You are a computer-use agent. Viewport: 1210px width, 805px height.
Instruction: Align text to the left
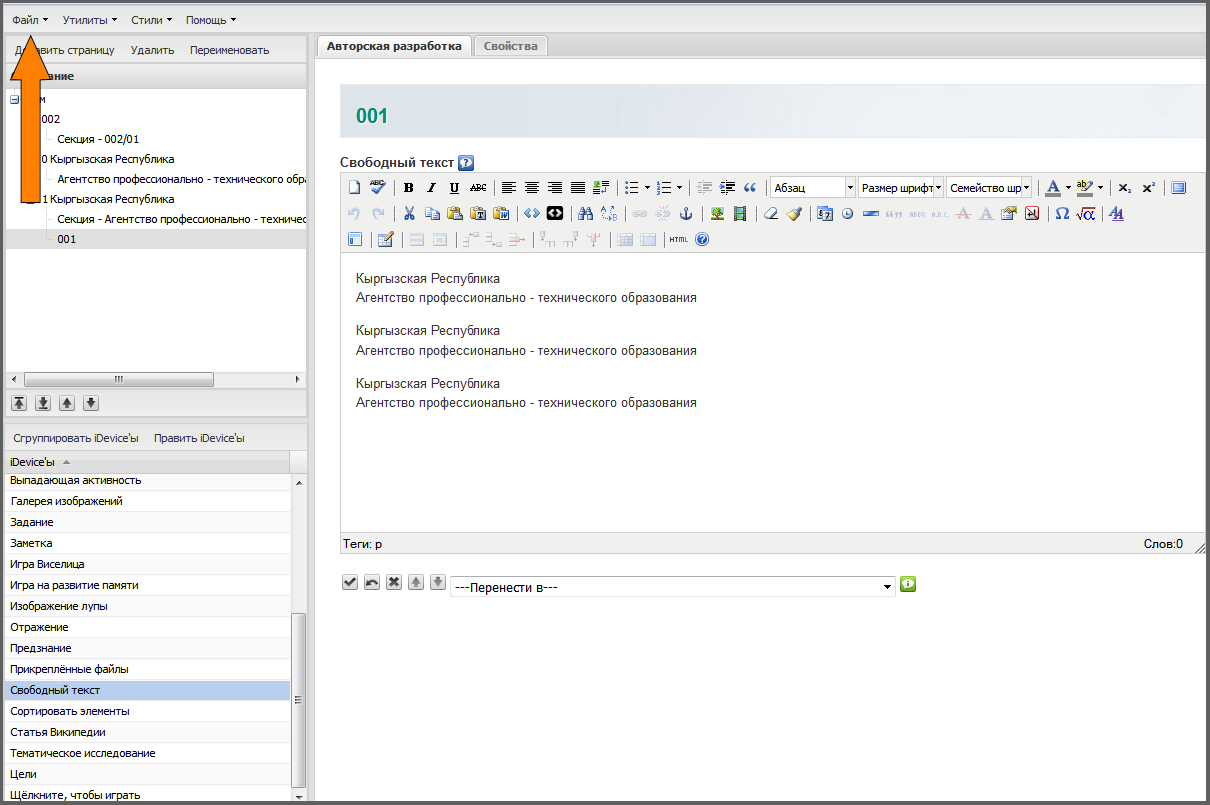[509, 188]
